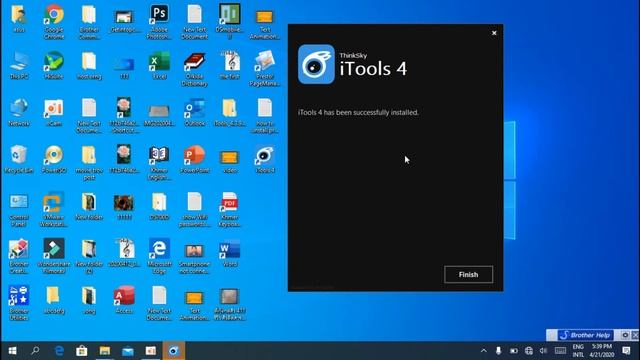Select This PC desktop icon
The image size is (640, 360).
tap(19, 65)
